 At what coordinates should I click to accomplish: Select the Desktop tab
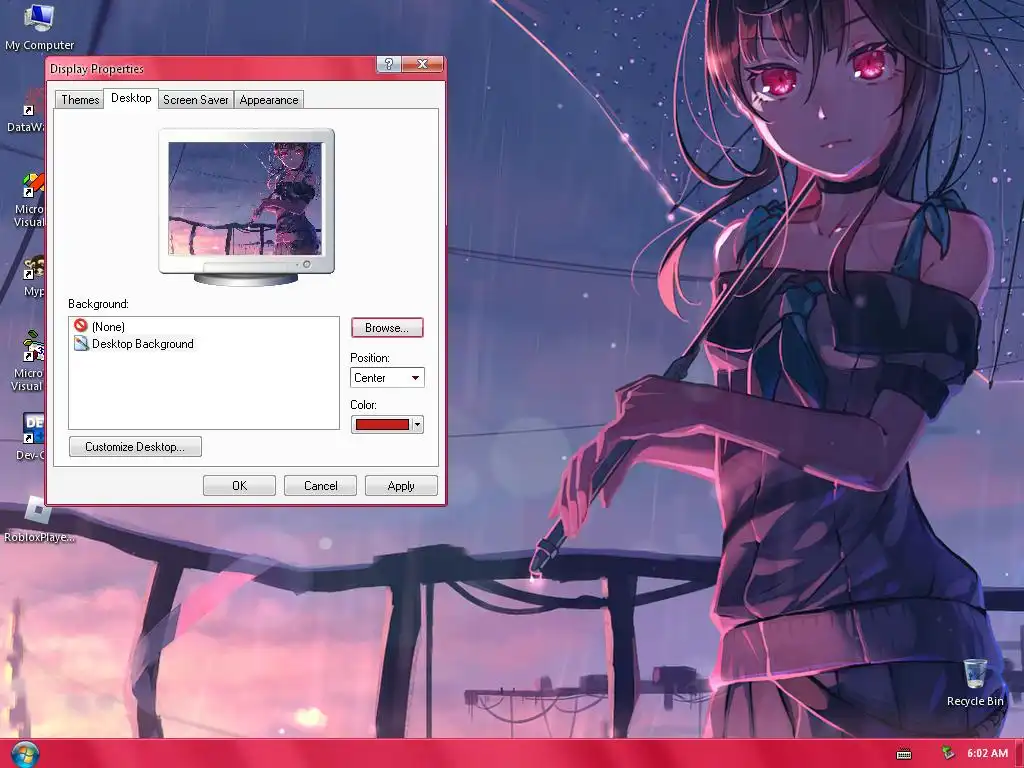tap(131, 98)
